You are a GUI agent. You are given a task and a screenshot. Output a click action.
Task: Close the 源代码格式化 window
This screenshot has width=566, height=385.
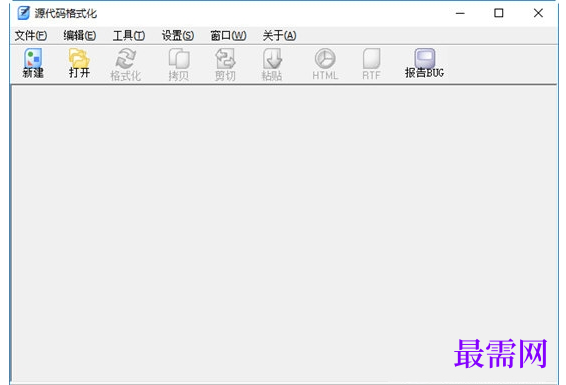tap(538, 13)
